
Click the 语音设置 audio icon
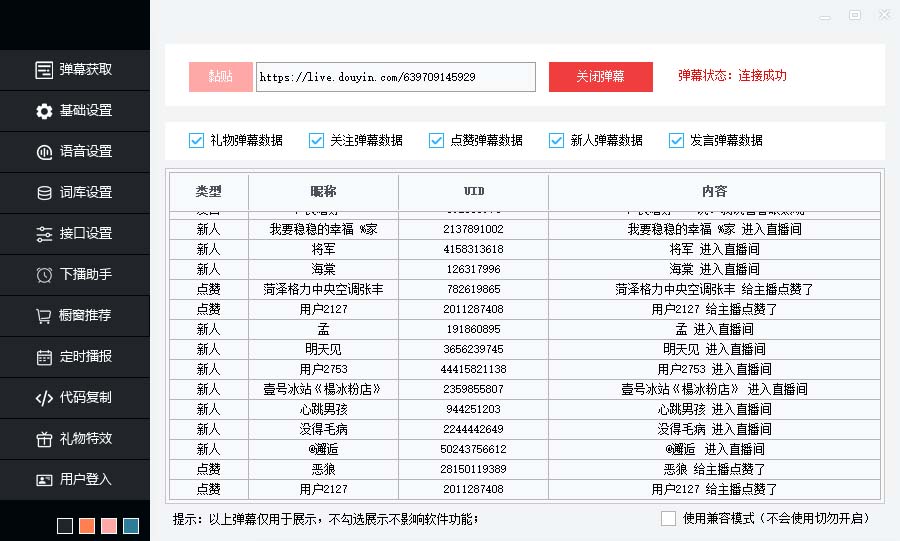tap(44, 152)
